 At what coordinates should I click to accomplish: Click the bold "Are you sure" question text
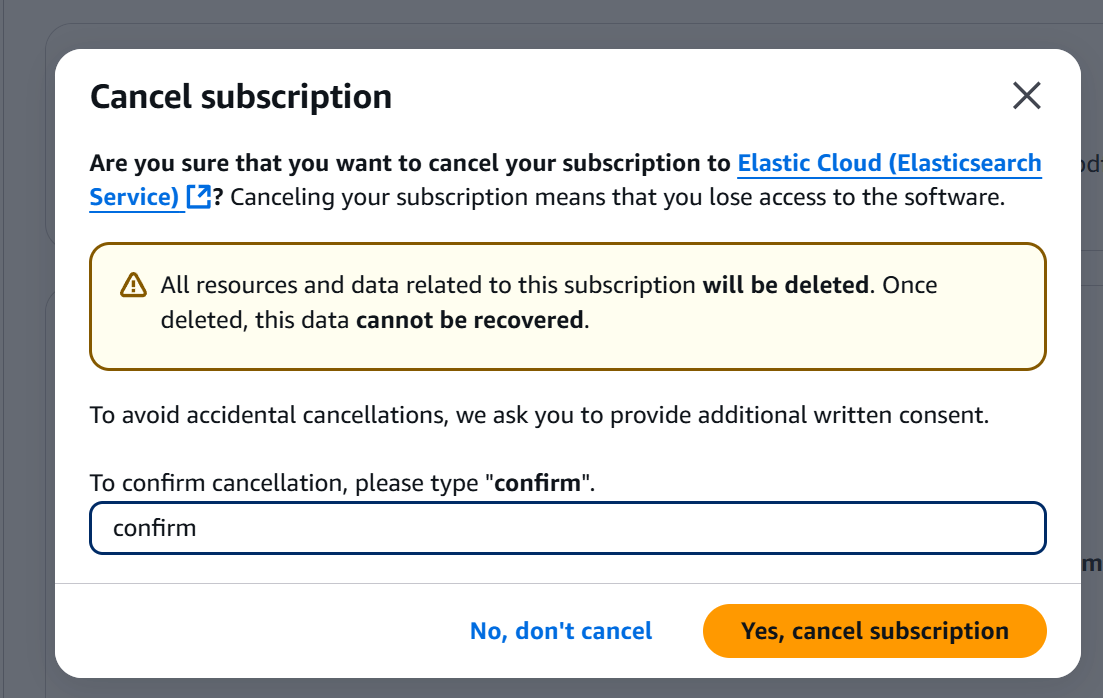(x=411, y=163)
